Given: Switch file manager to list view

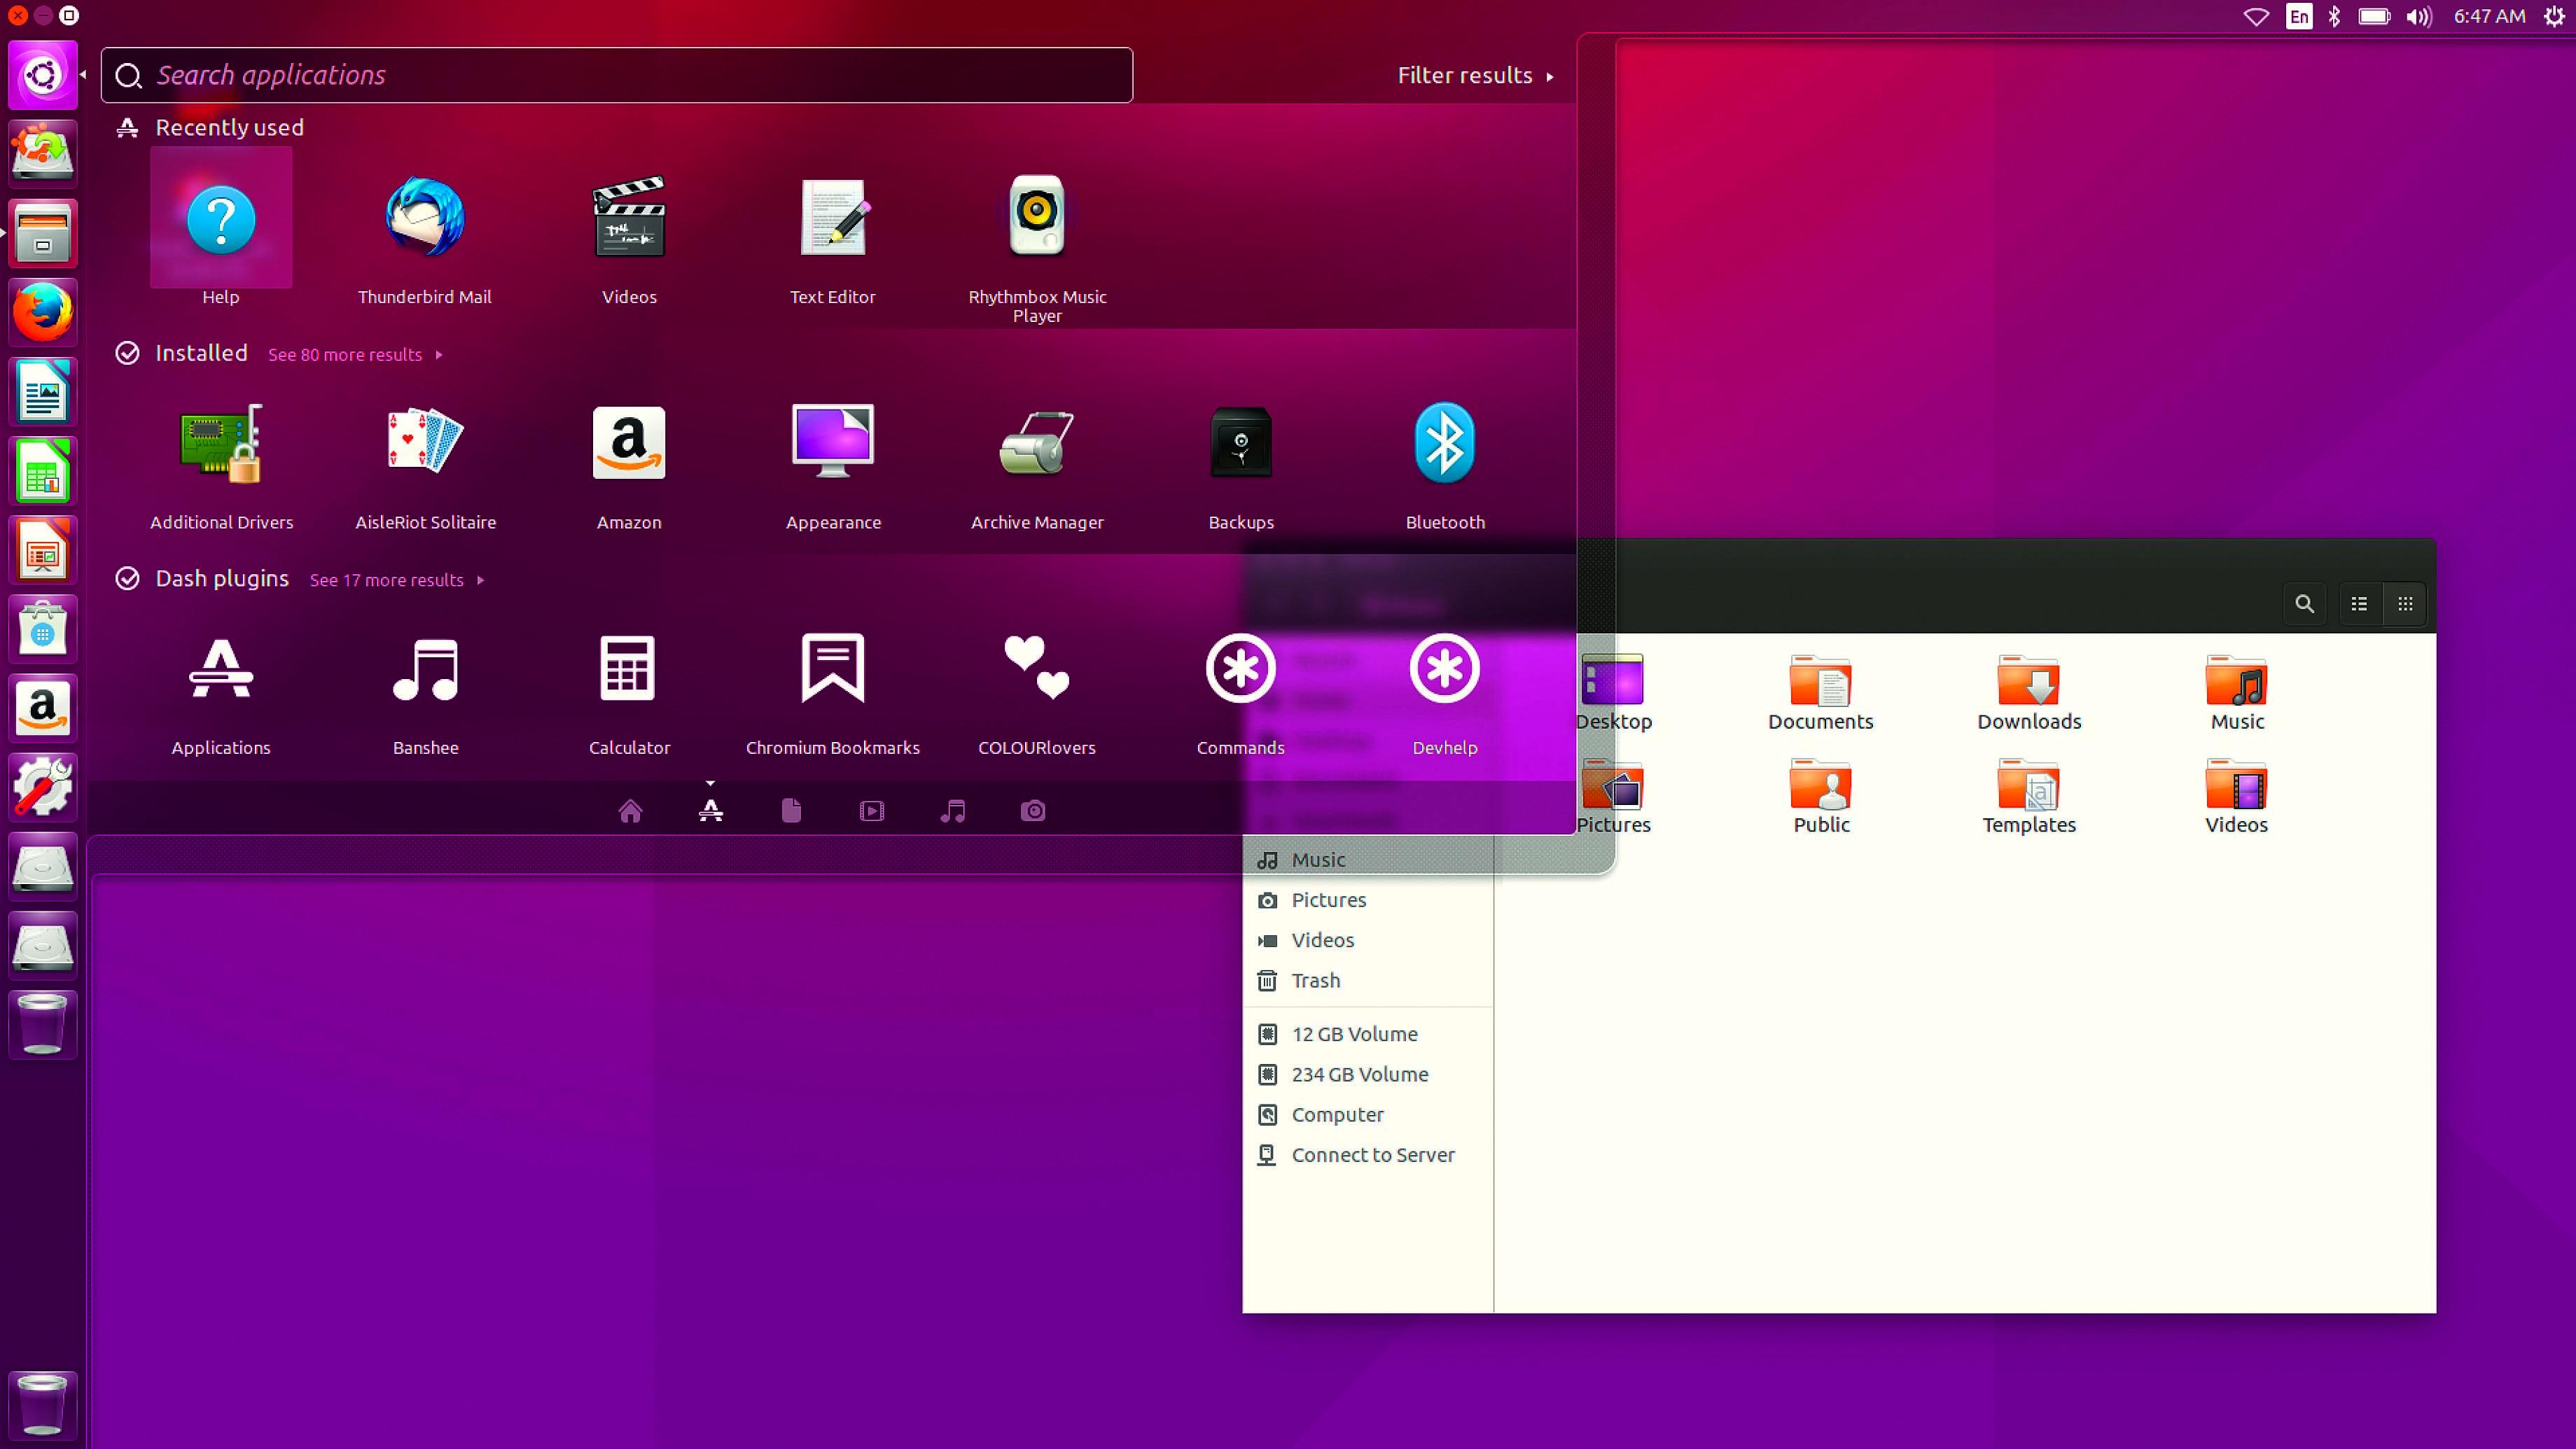Looking at the screenshot, I should point(2359,604).
